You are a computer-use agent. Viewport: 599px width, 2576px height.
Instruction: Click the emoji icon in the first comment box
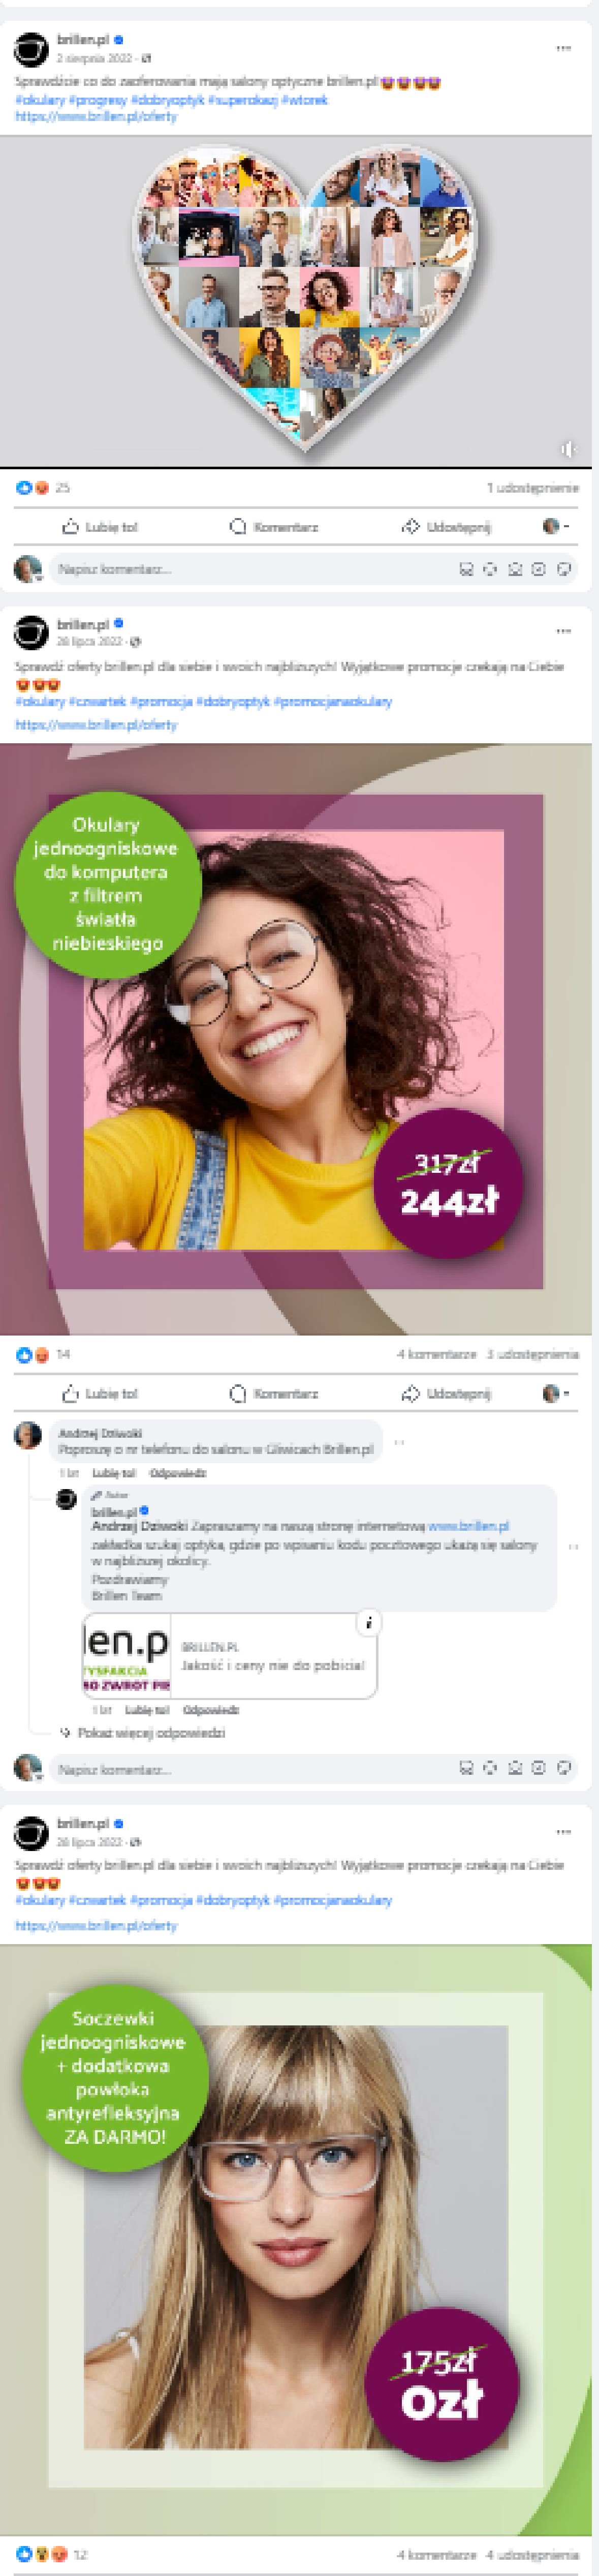point(490,569)
